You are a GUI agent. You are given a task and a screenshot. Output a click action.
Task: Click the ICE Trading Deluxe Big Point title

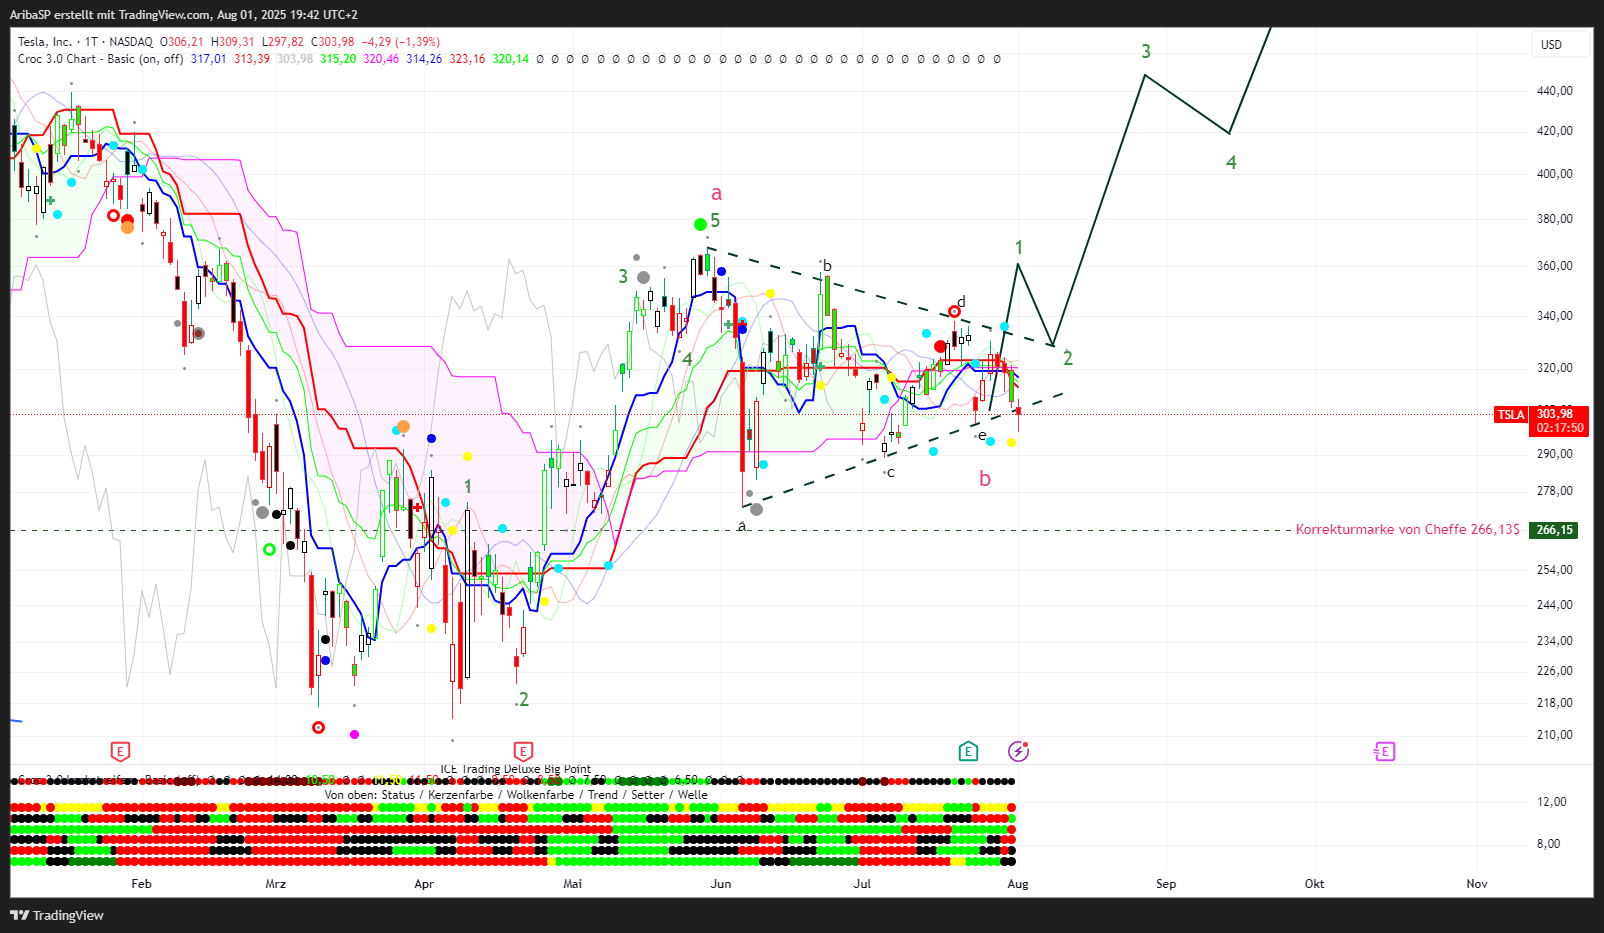(x=515, y=769)
